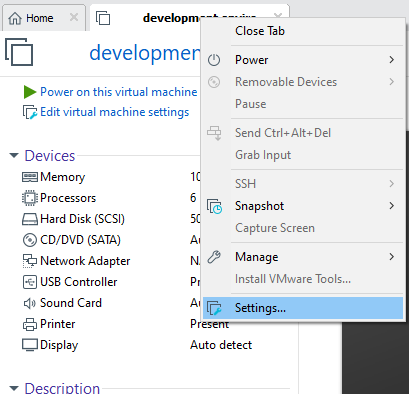Click the Home tab house icon
The image size is (409, 394).
coord(15,18)
